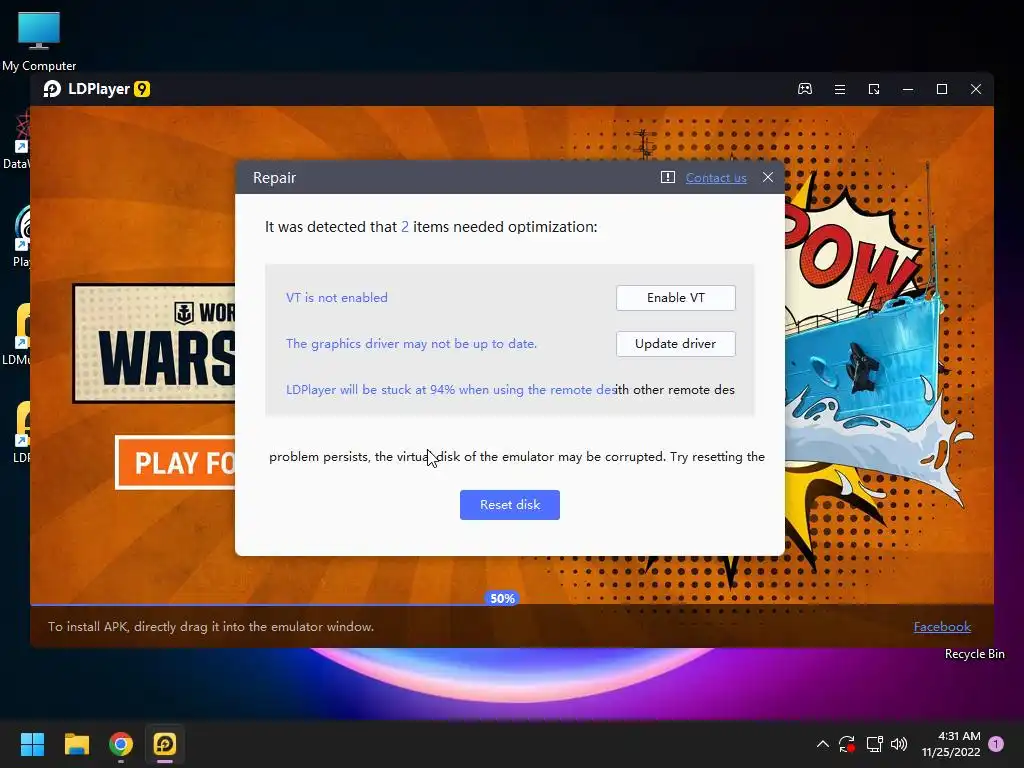
Task: Click the LDPlayer shrink window icon
Action: click(x=874, y=89)
